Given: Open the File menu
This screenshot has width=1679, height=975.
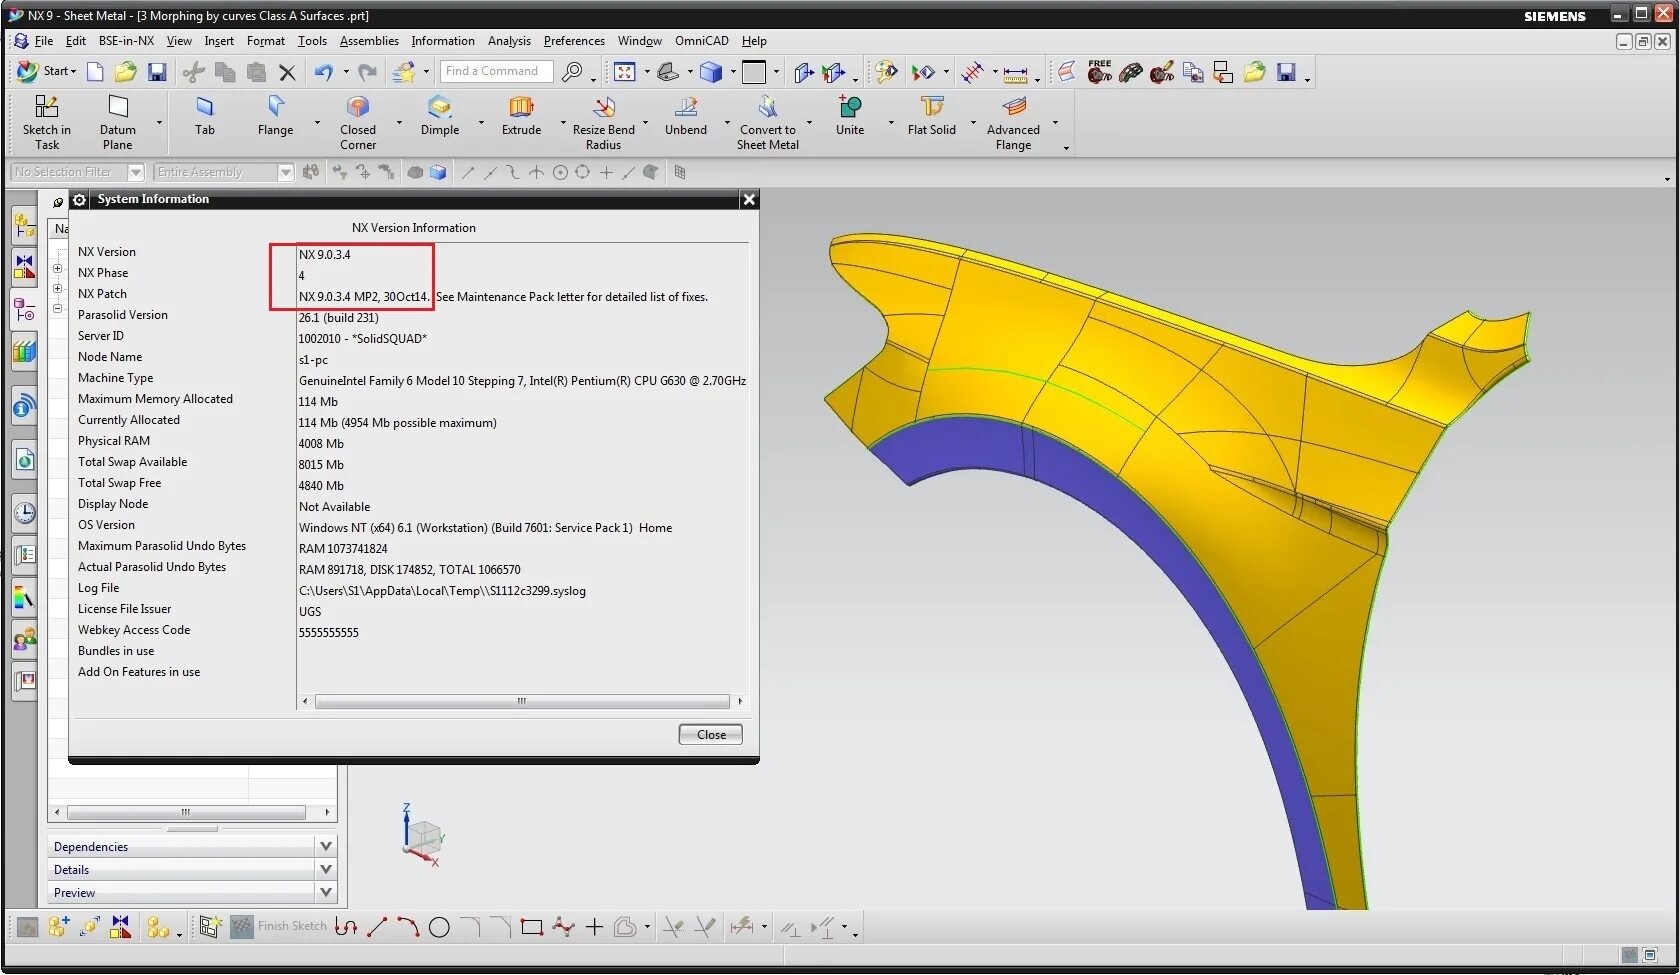Looking at the screenshot, I should [x=44, y=41].
